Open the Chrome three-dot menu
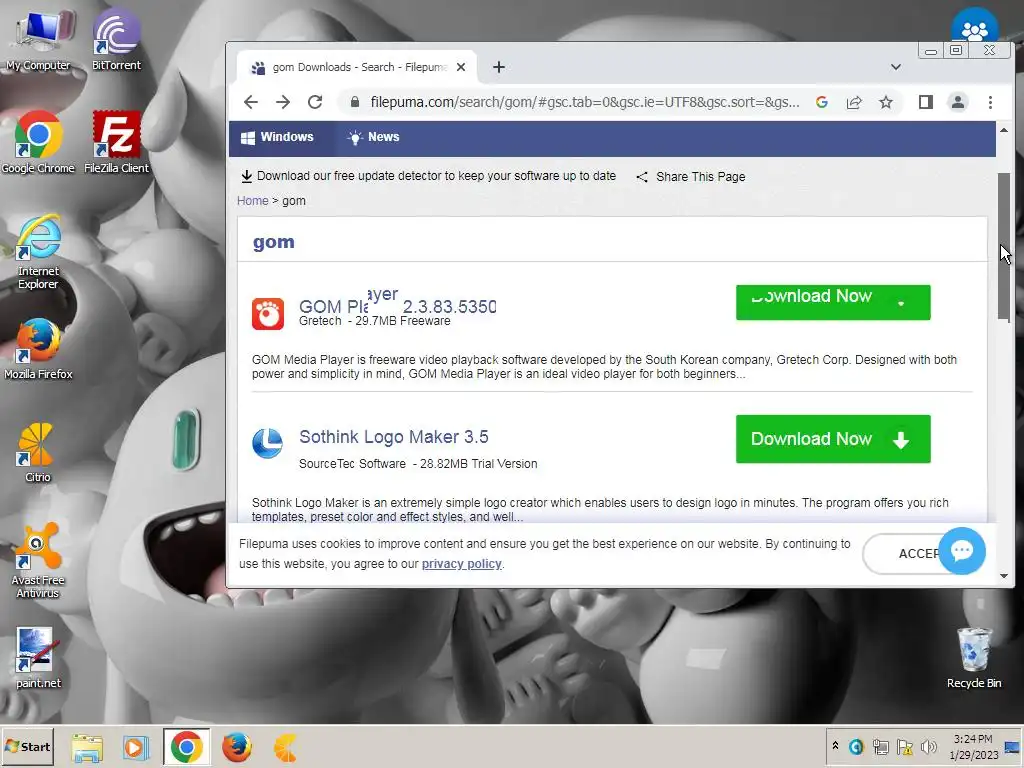Viewport: 1024px width, 768px height. pyautogui.click(x=990, y=102)
